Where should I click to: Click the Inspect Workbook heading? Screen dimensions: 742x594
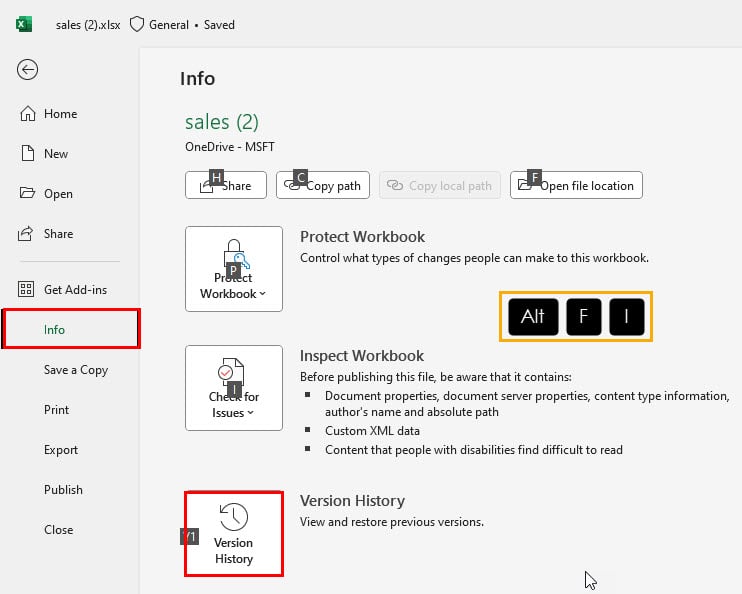(362, 355)
